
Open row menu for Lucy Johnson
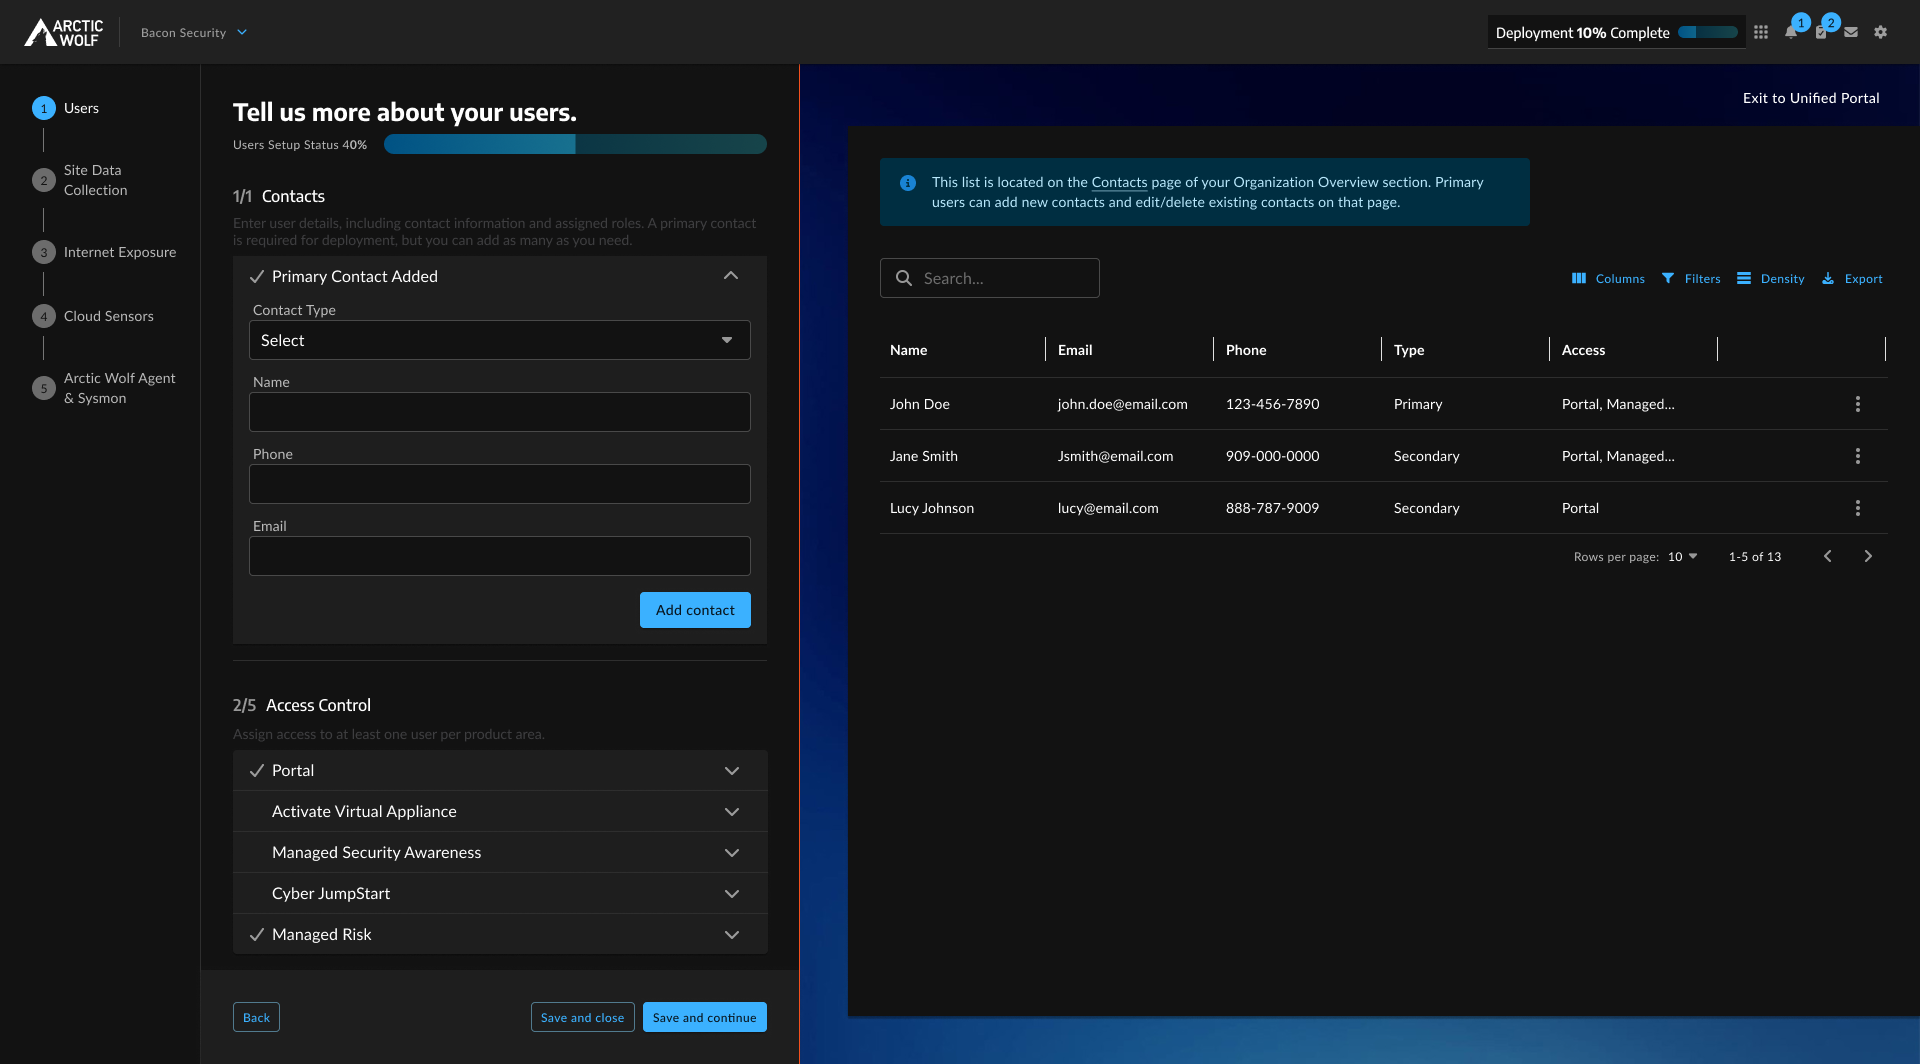click(1858, 508)
